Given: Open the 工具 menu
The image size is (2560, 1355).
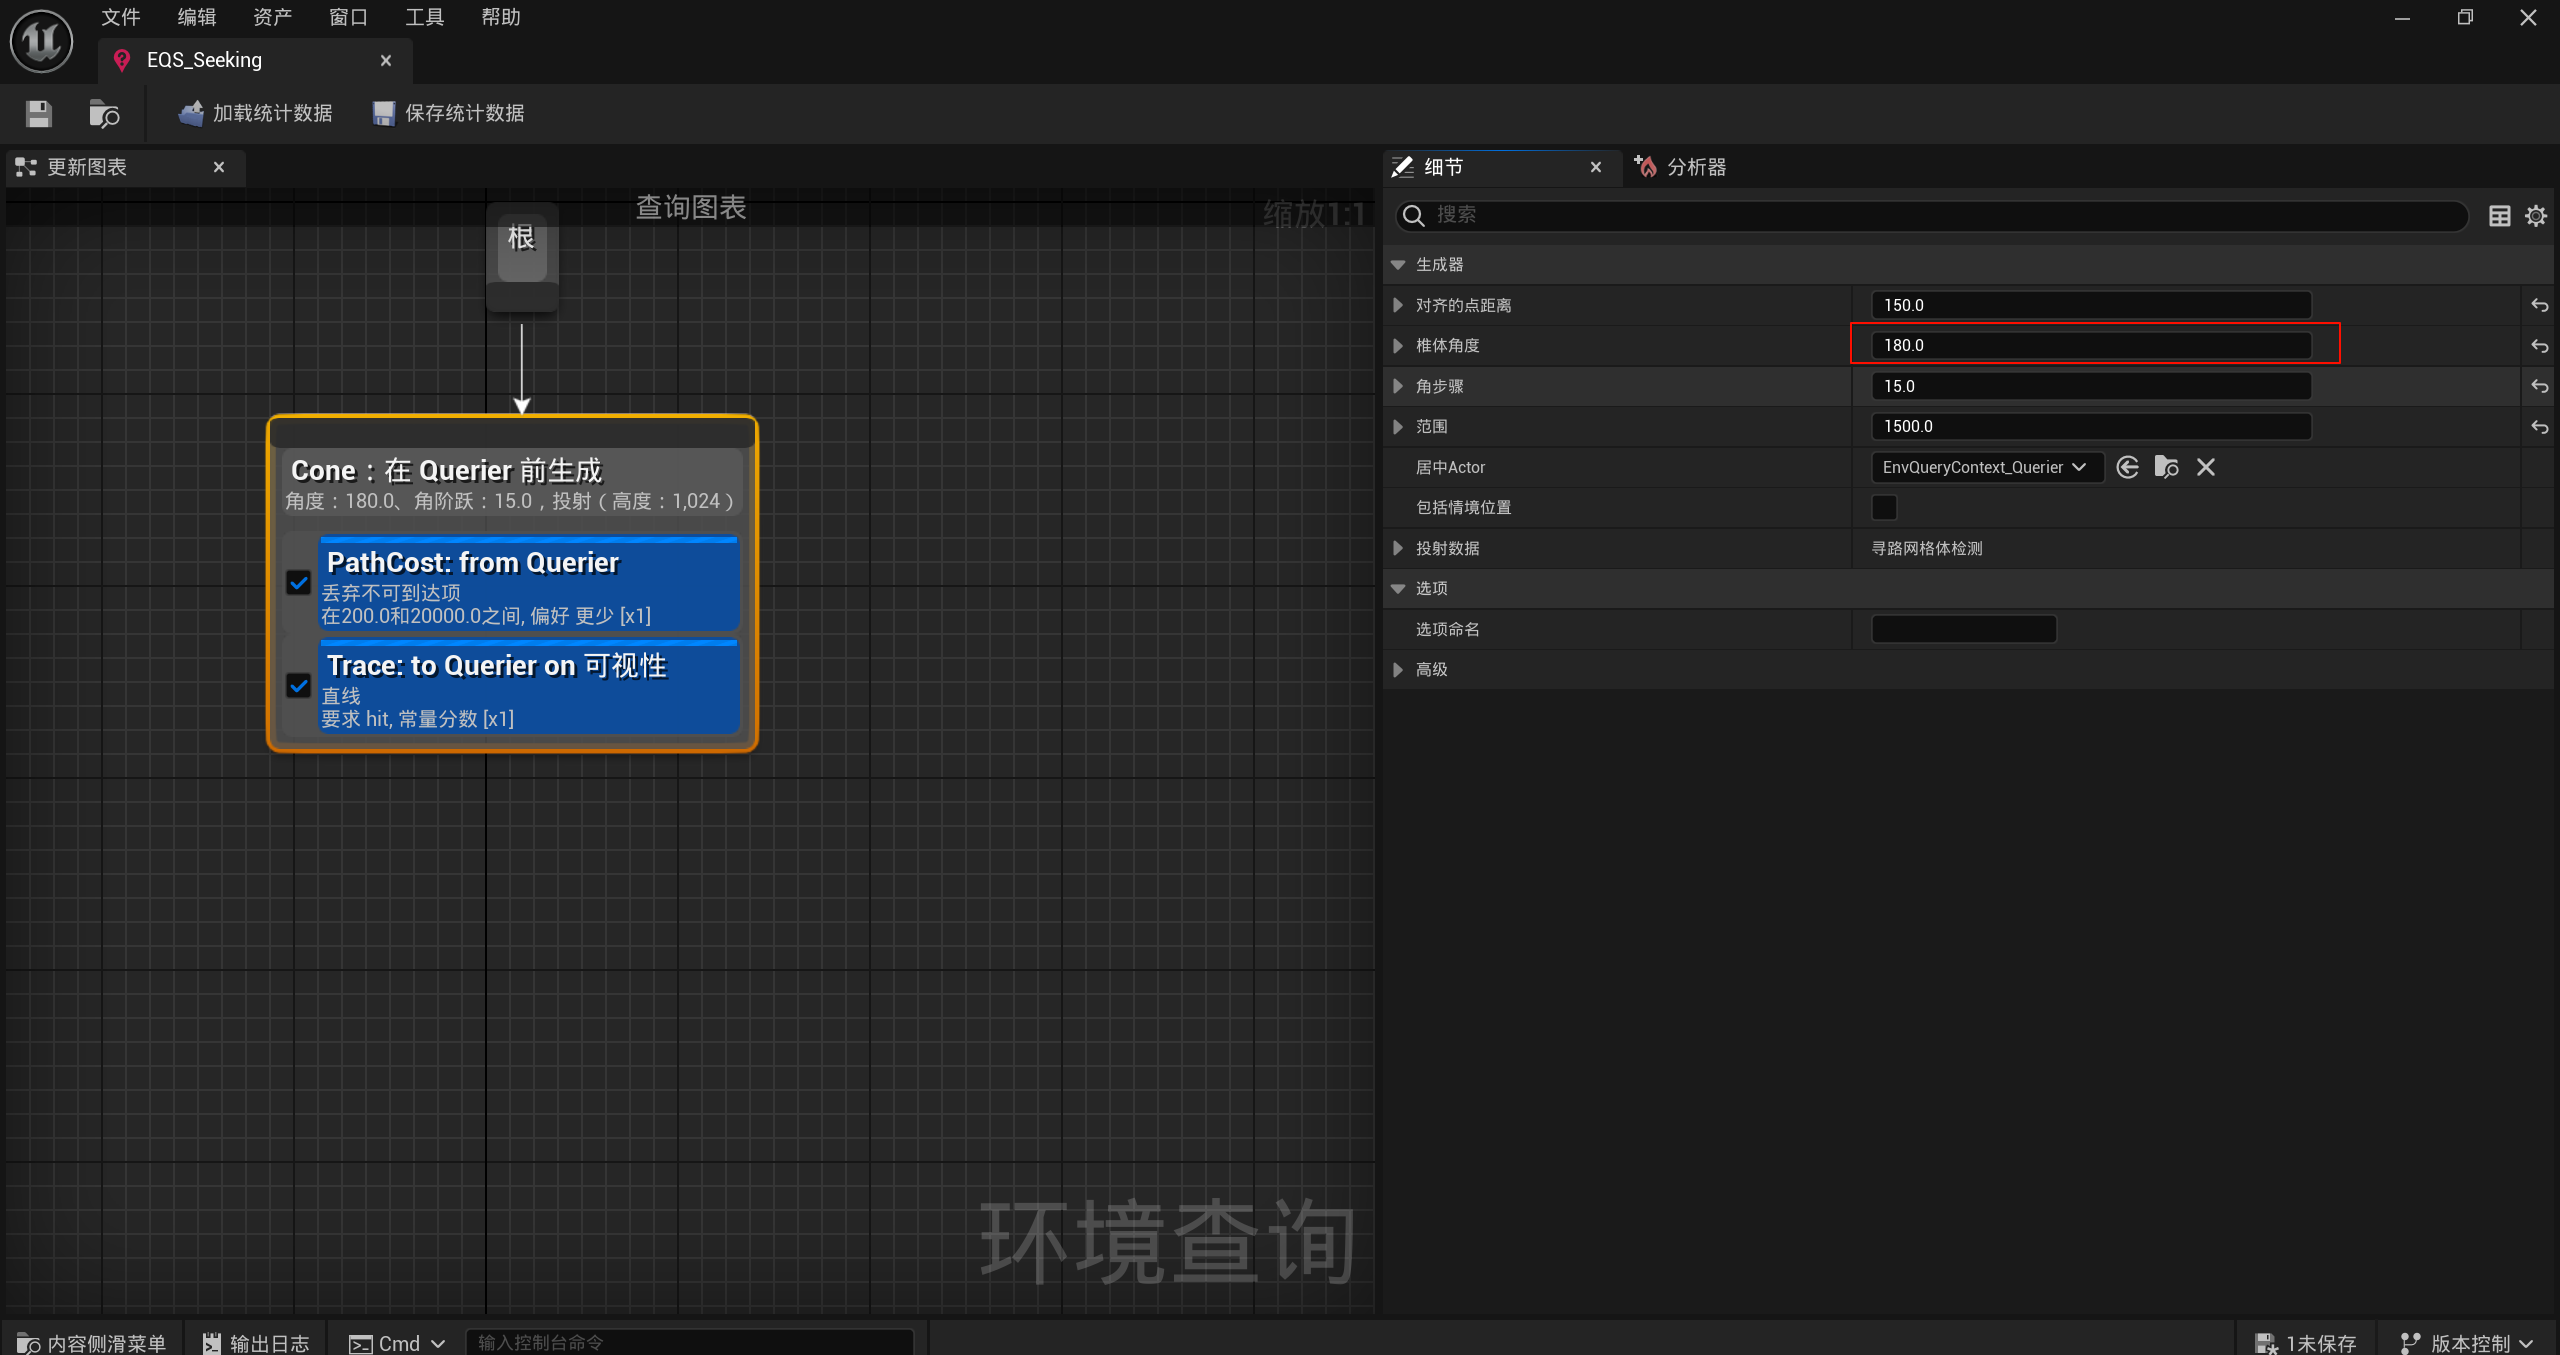Looking at the screenshot, I should [424, 17].
